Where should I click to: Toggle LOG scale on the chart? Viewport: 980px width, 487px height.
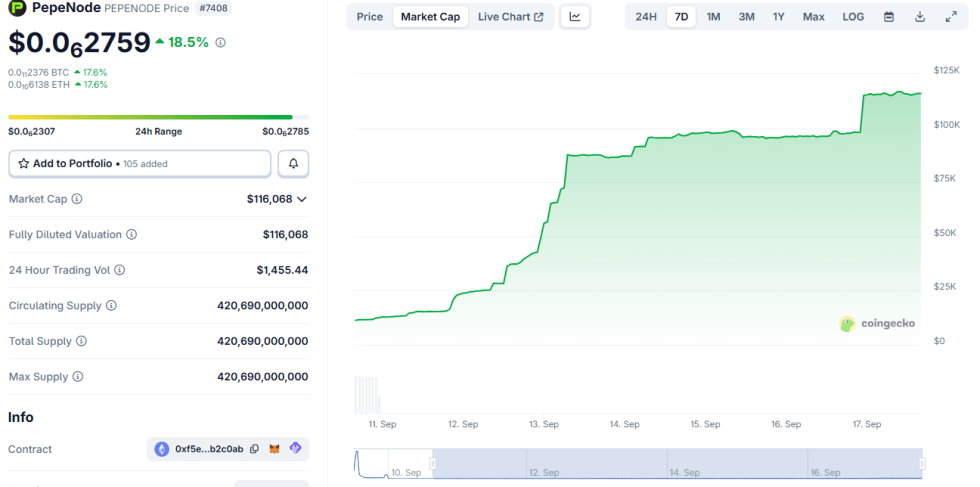pyautogui.click(x=853, y=17)
